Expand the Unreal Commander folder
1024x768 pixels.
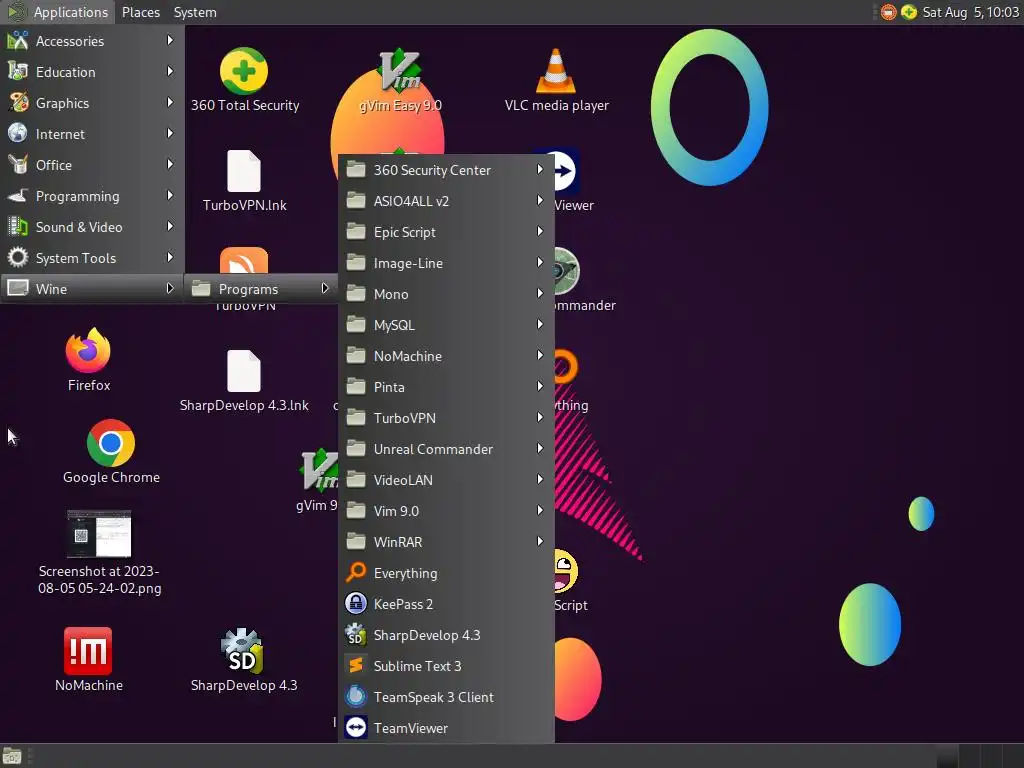pos(446,449)
